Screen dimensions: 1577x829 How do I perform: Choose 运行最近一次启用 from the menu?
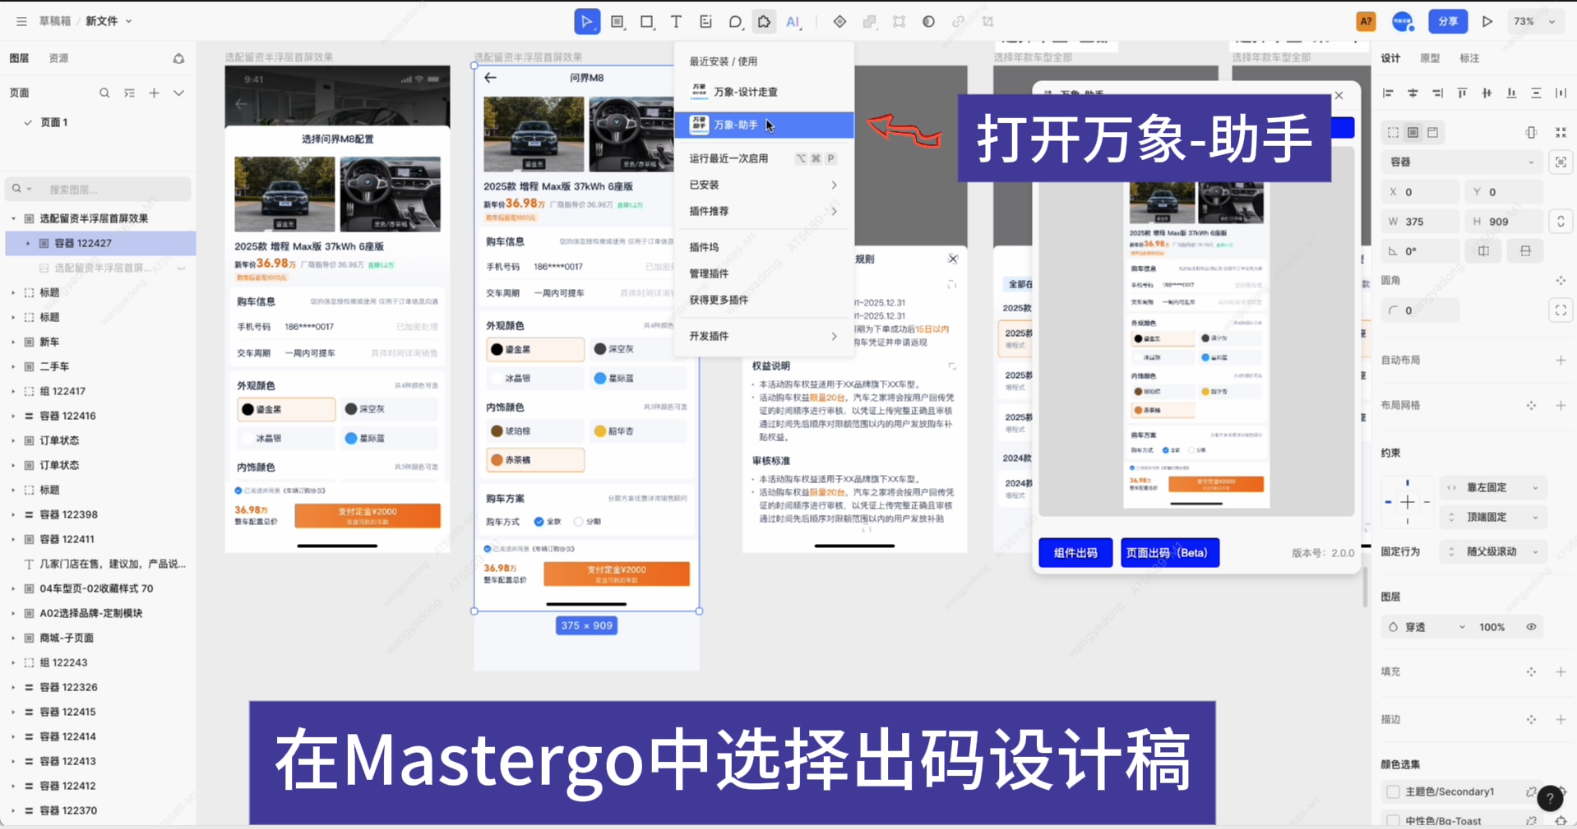[x=763, y=158]
